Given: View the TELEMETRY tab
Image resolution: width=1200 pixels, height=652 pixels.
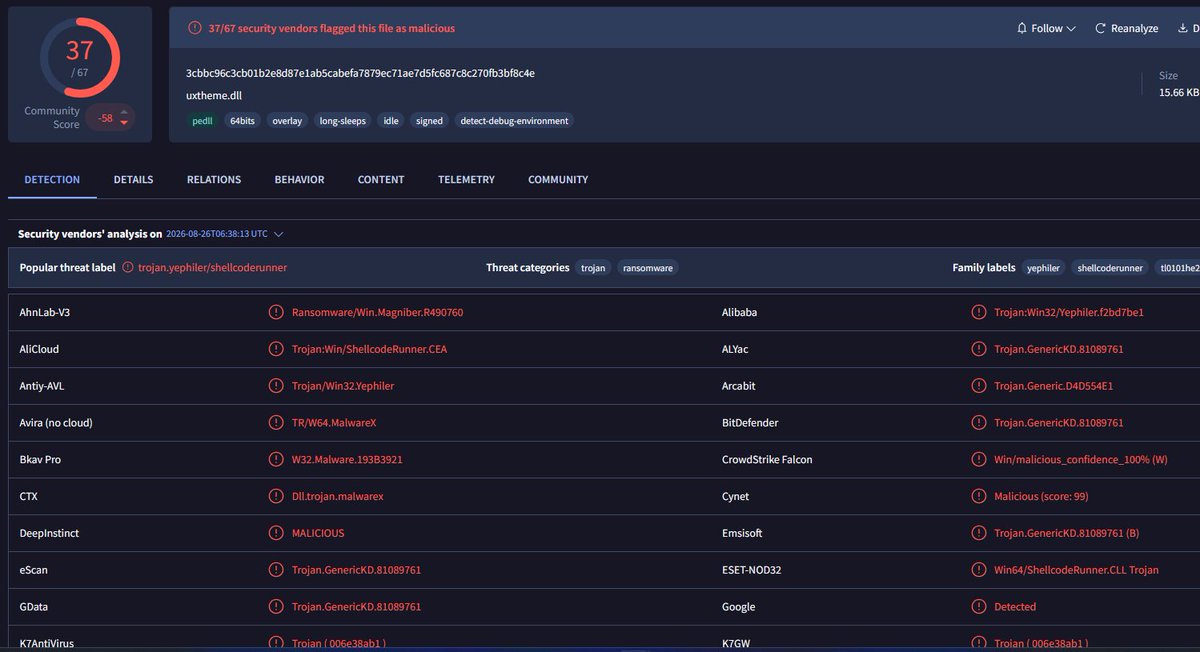Looking at the screenshot, I should click(466, 180).
